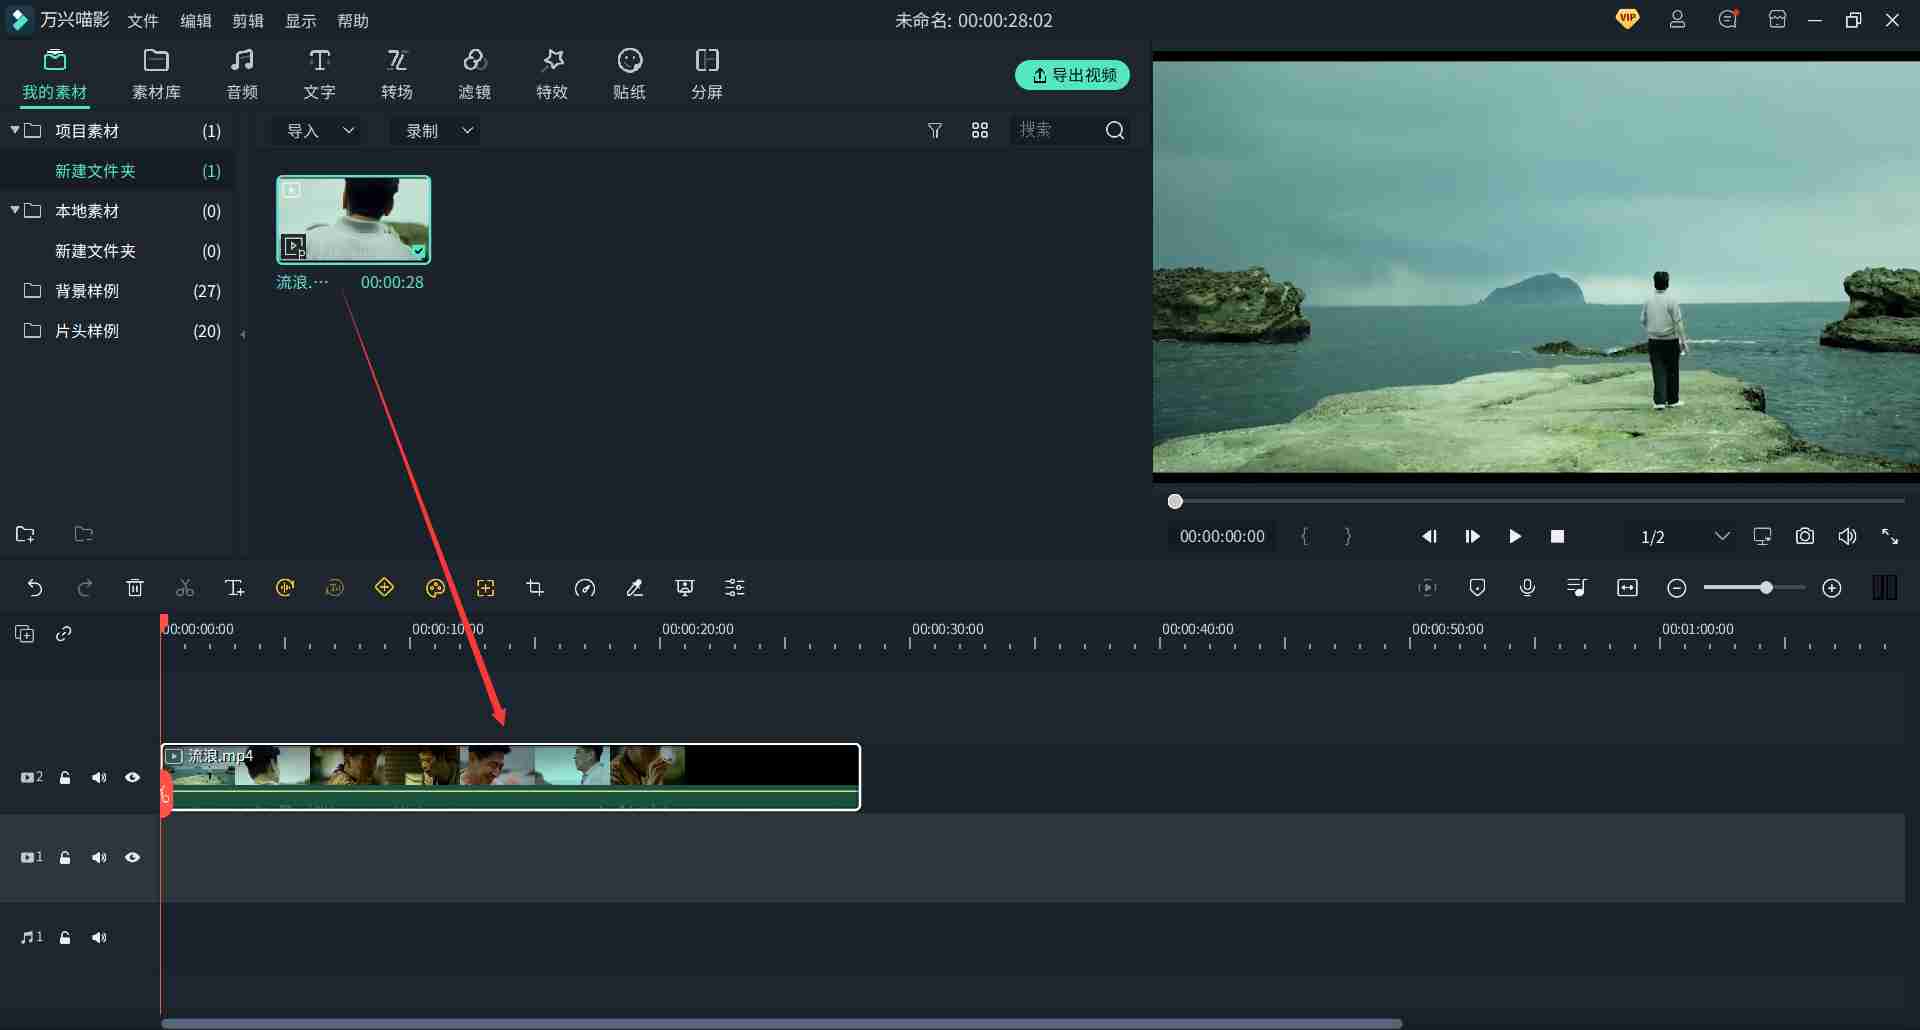The height and width of the screenshot is (1030, 1920).
Task: Select the text tool icon in timeline toolbar
Action: click(x=235, y=588)
